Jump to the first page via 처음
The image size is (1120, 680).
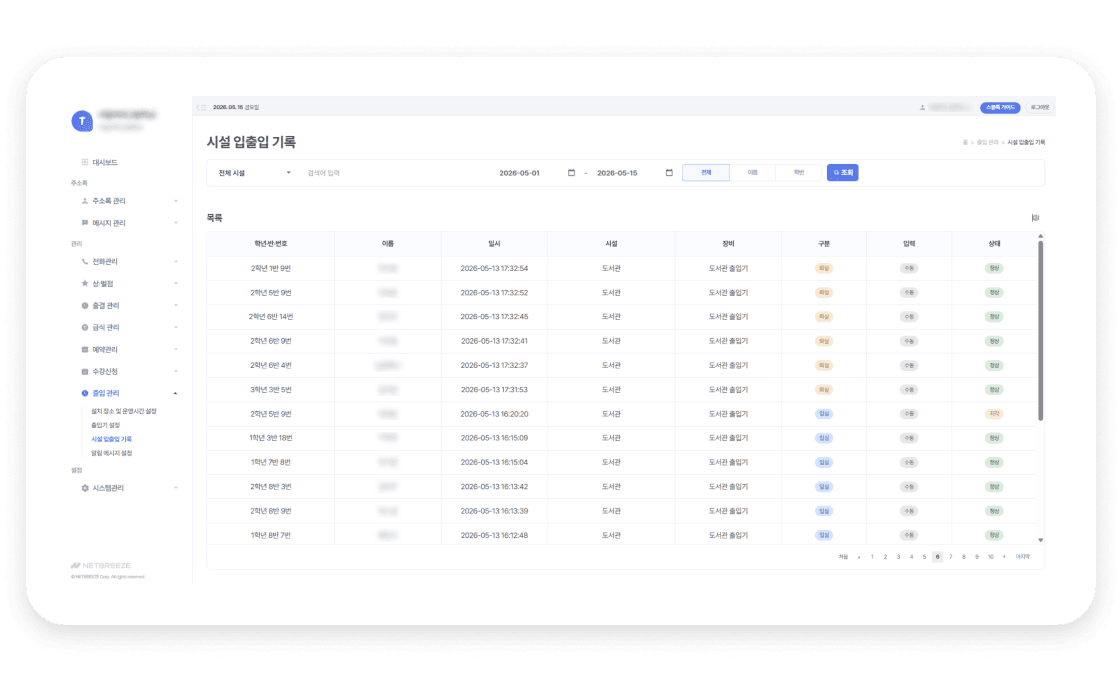click(844, 557)
